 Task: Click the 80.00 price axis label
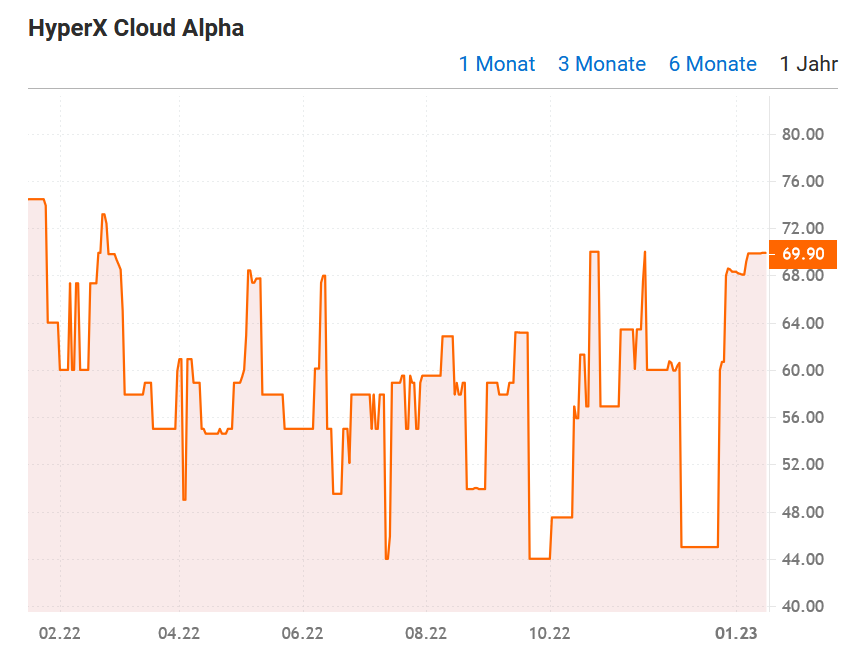click(802, 134)
